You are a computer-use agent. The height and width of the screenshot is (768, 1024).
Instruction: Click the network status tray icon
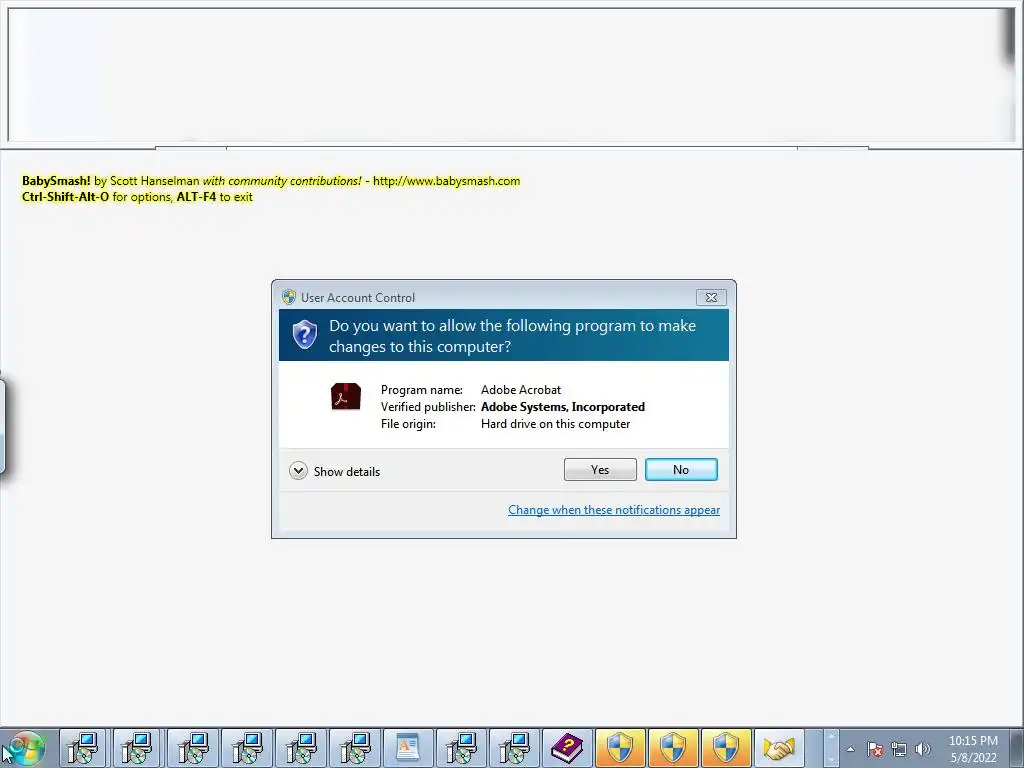[899, 749]
